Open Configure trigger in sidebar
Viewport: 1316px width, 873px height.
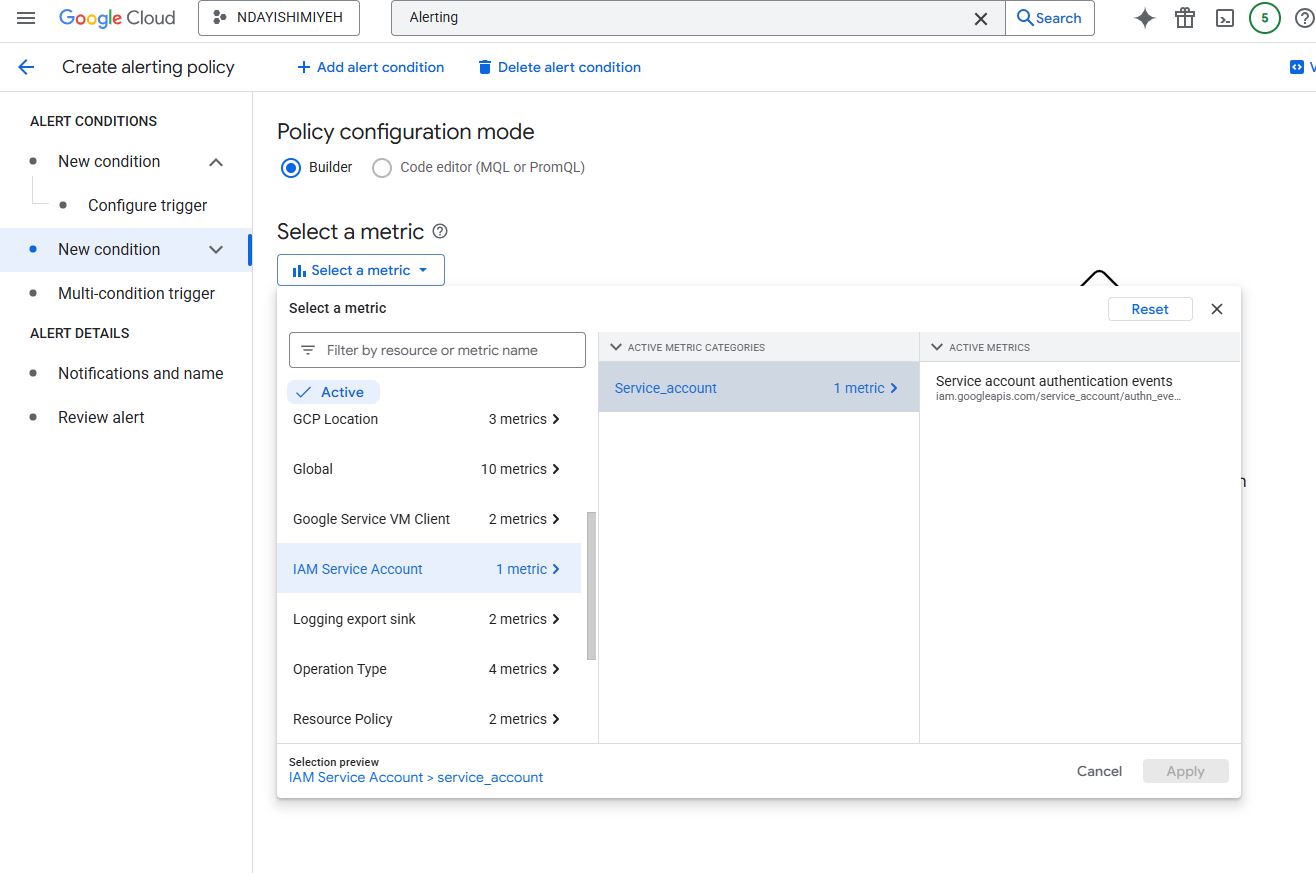pyautogui.click(x=147, y=205)
